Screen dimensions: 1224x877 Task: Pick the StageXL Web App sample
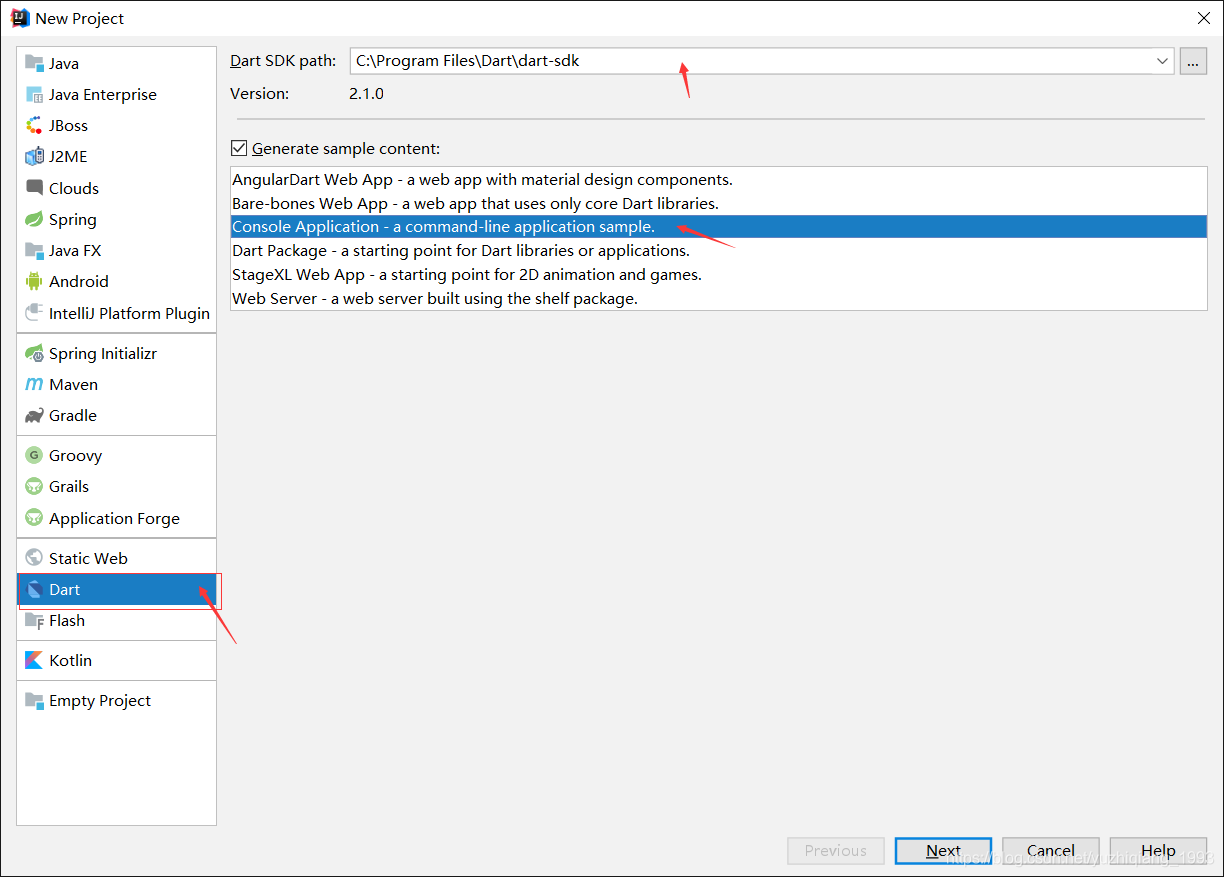718,274
